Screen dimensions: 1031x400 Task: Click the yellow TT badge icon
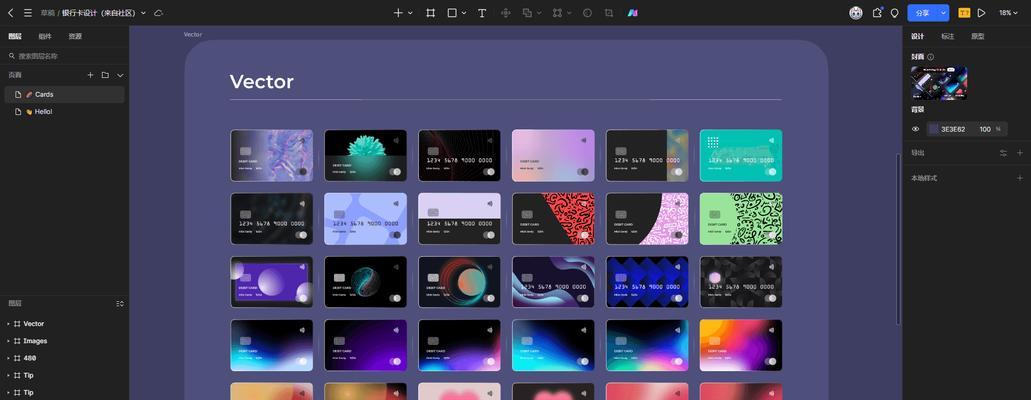[964, 12]
